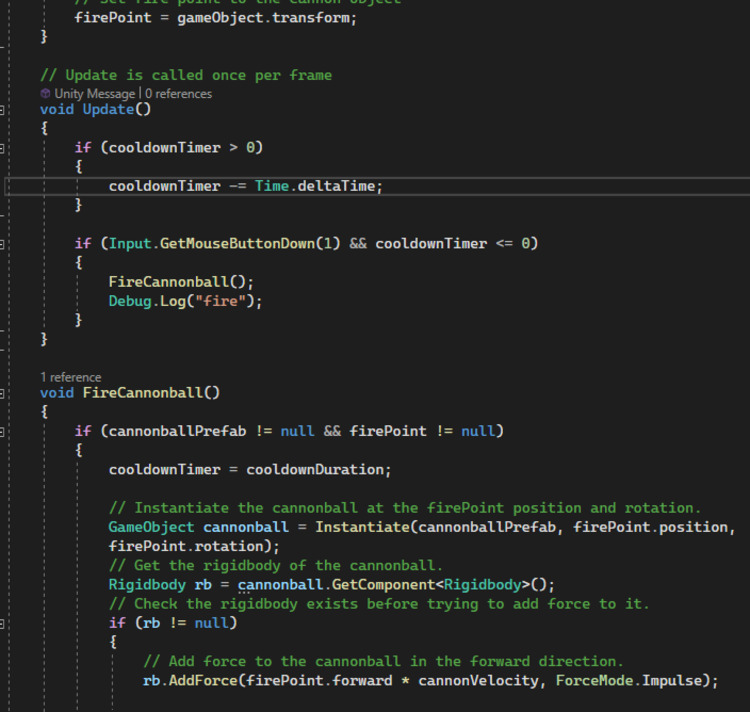Click rb in the if (rb != null) line
This screenshot has width=750, height=712.
151,623
